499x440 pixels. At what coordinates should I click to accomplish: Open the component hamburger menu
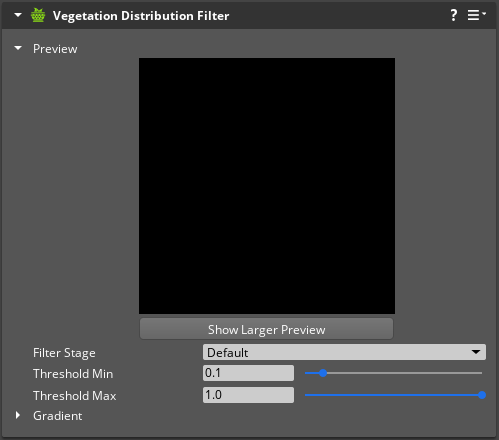coord(476,15)
